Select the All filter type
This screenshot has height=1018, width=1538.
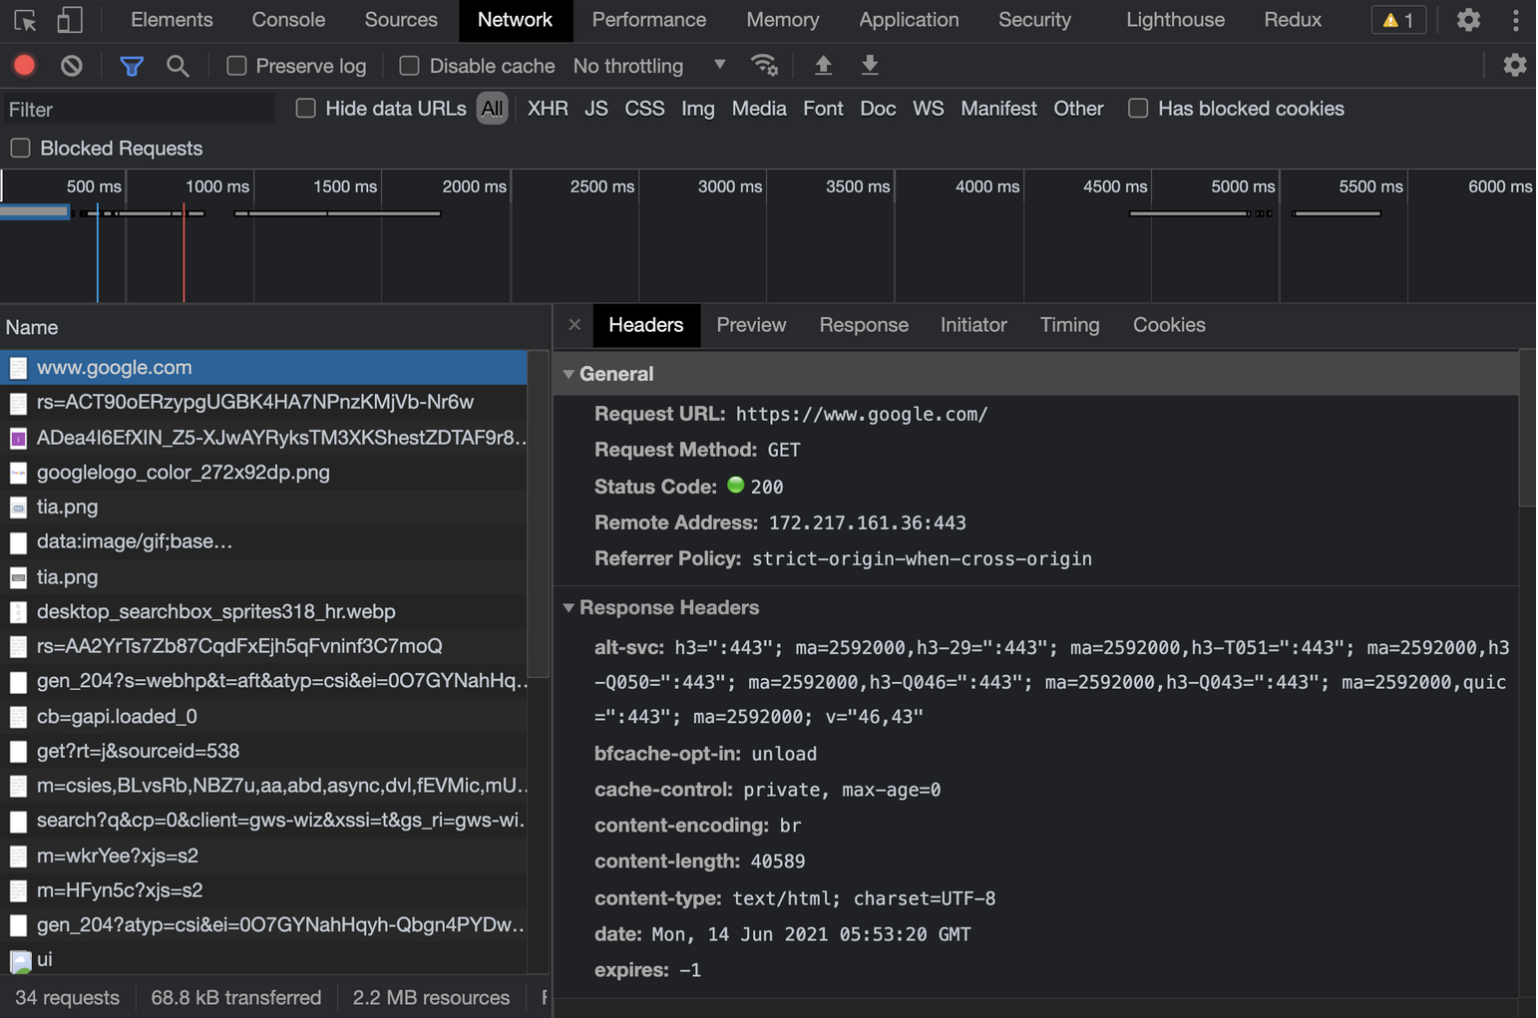click(x=492, y=108)
